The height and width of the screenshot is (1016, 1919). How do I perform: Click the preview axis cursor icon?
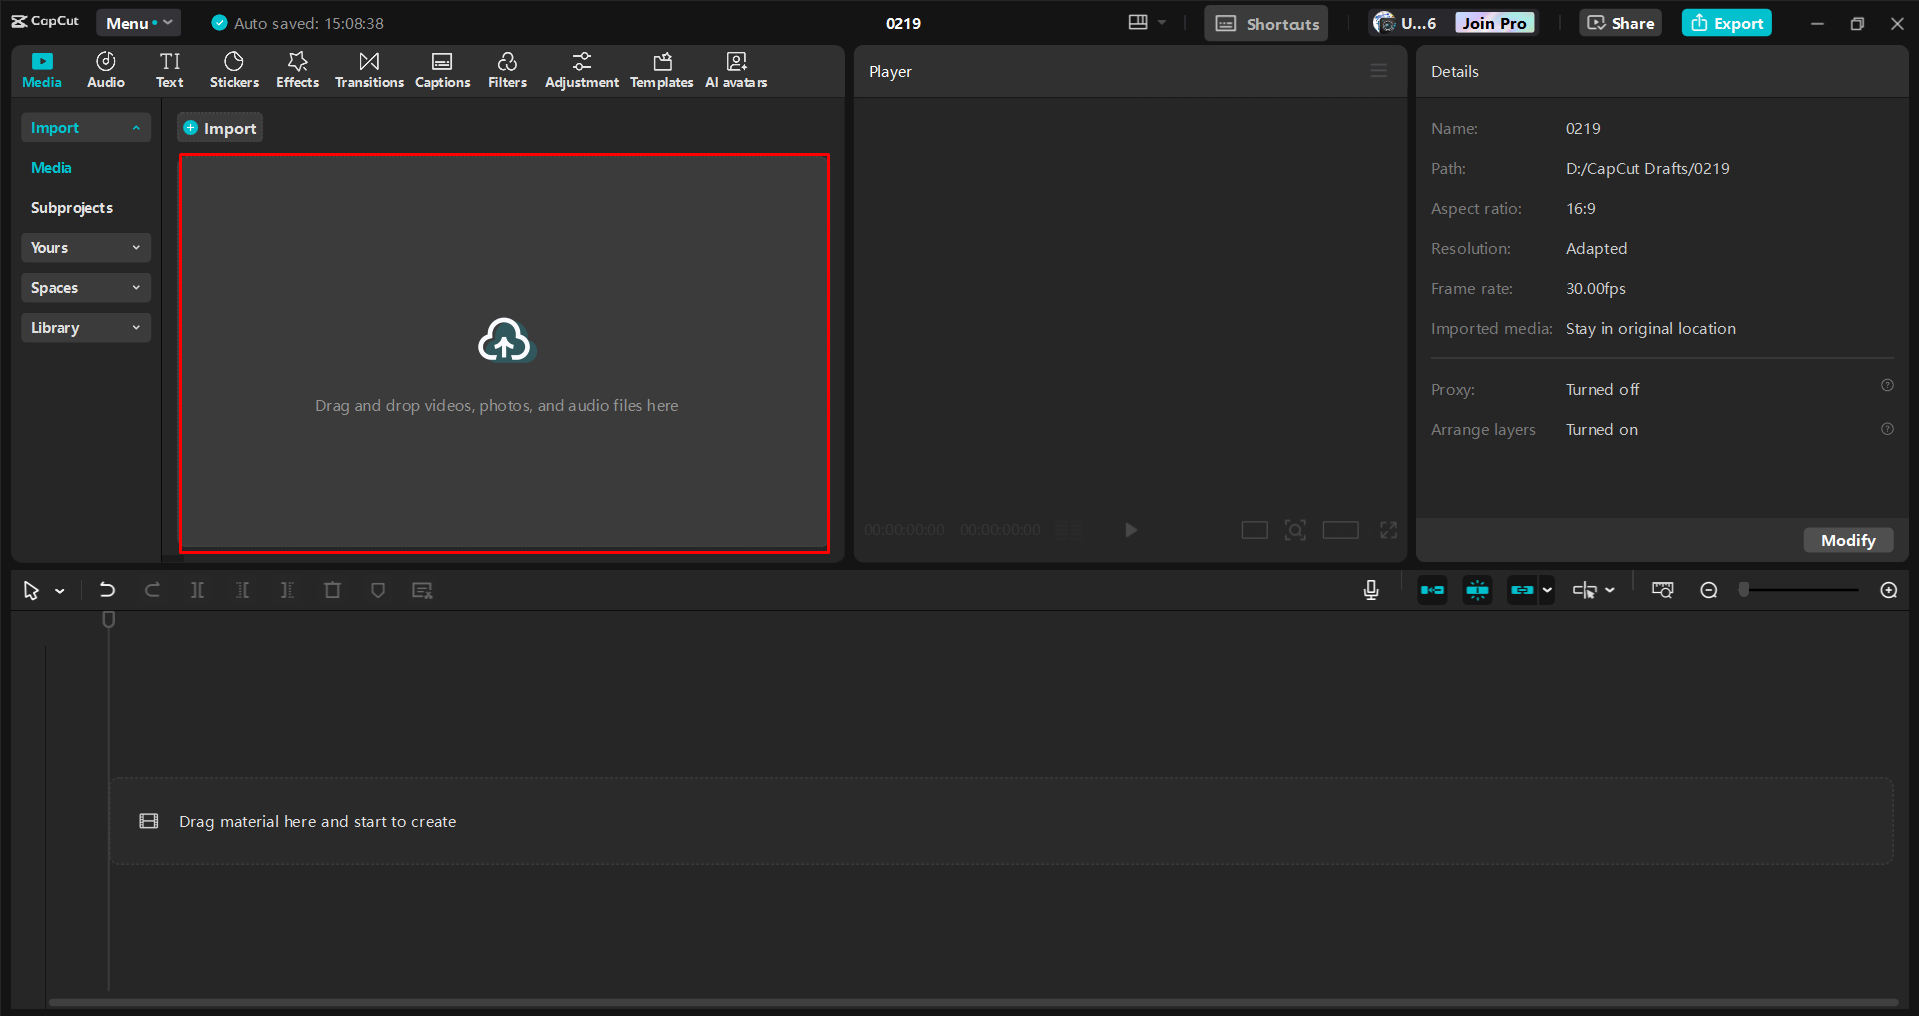pos(1584,590)
